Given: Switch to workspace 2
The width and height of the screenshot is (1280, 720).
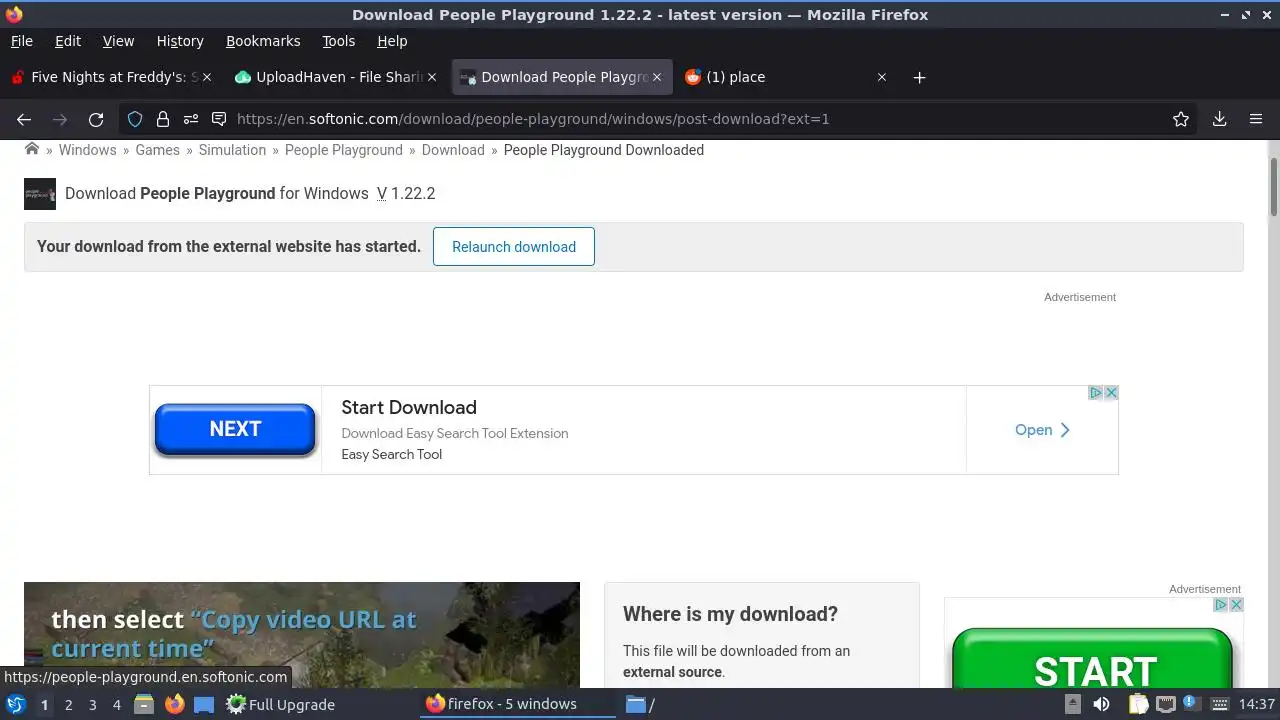Looking at the screenshot, I should [x=68, y=704].
